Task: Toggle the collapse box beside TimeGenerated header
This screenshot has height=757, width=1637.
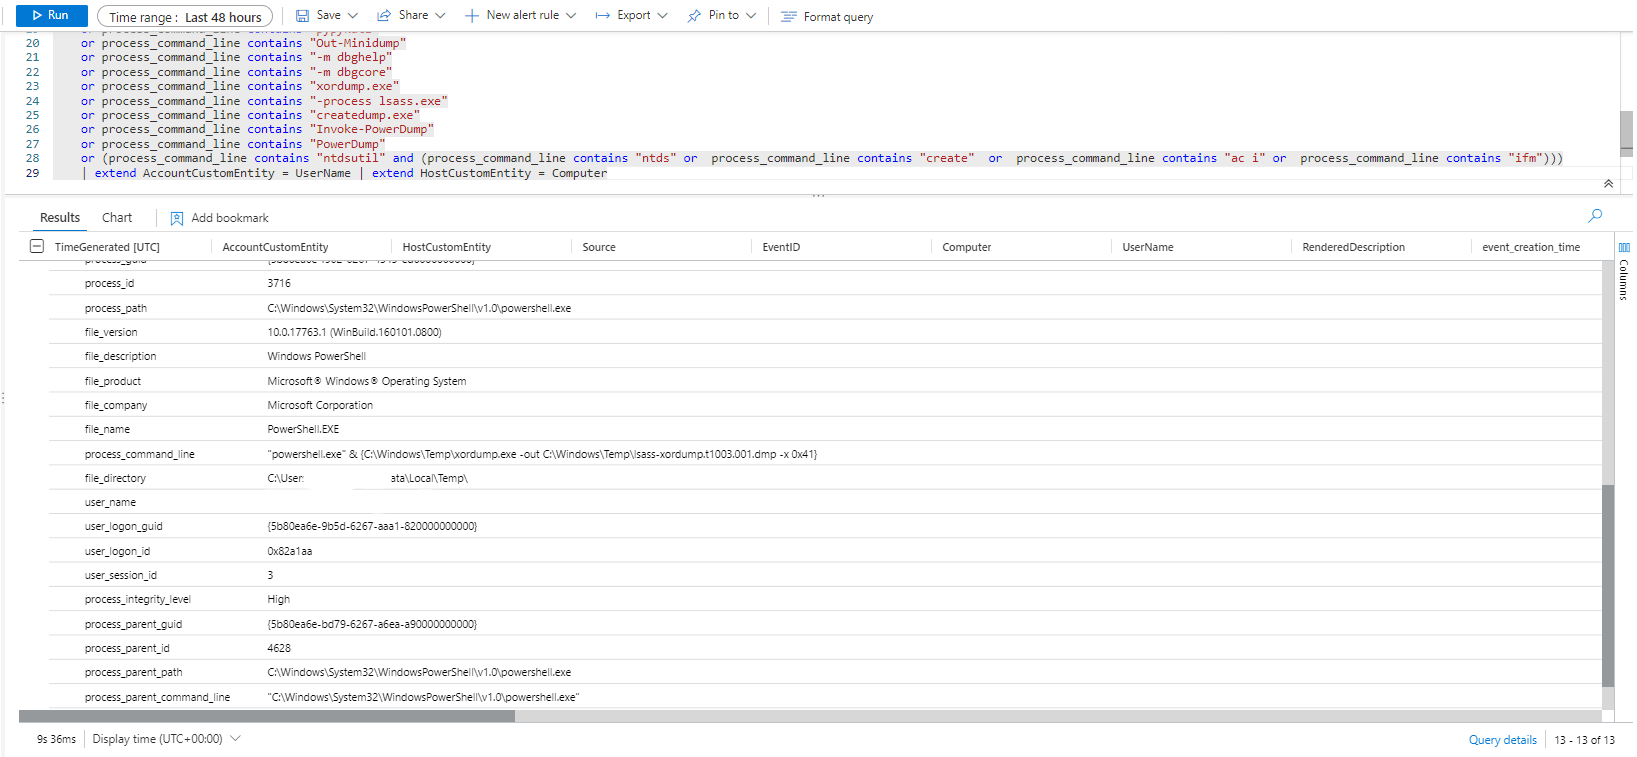Action: click(37, 247)
